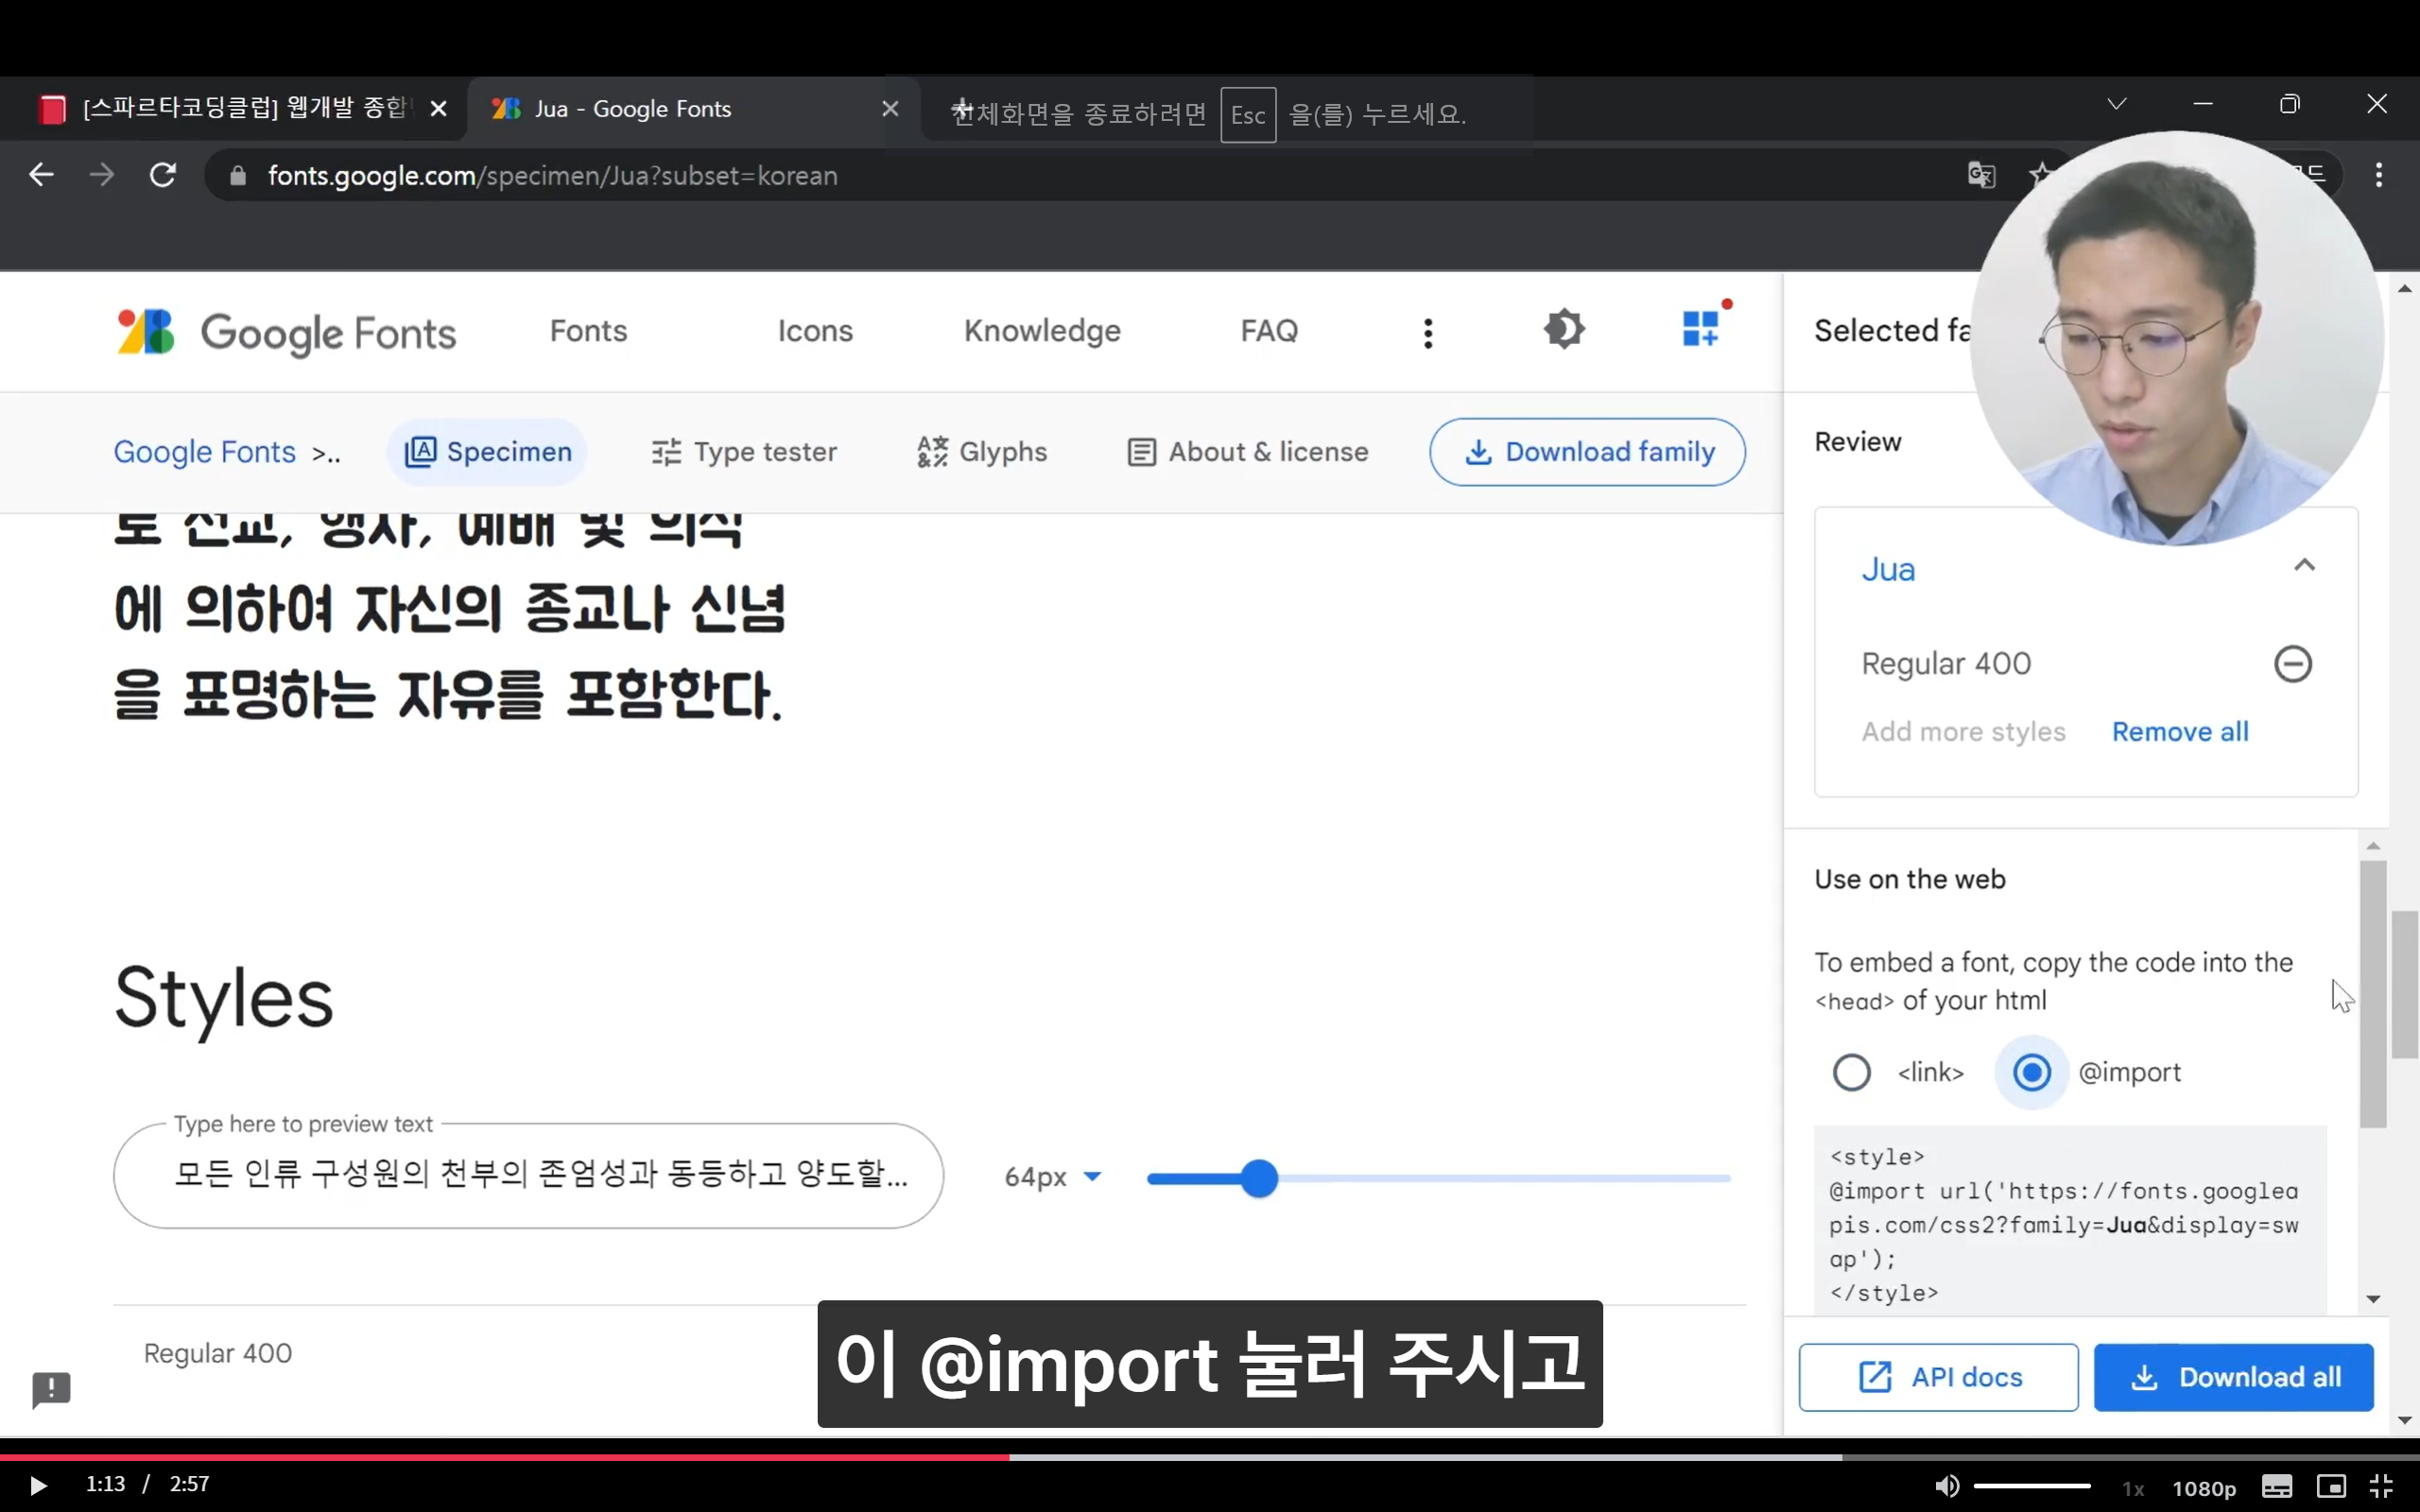Reload the page with refresh icon
2420x1512 pixels.
163,176
